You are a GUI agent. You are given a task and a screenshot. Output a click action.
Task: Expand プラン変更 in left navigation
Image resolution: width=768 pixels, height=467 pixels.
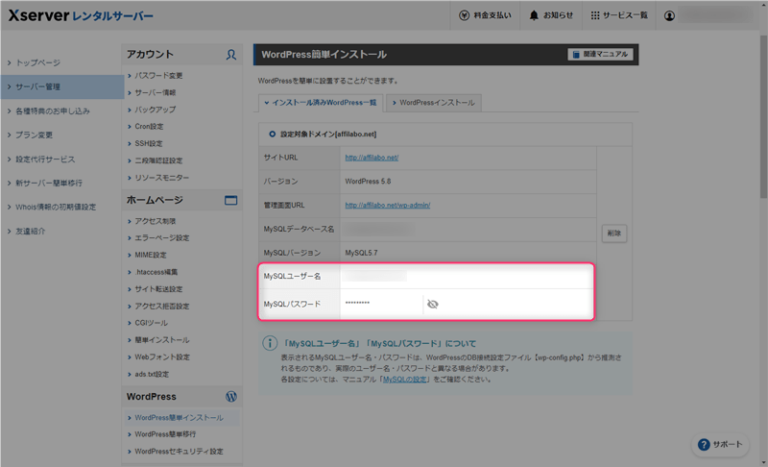point(38,135)
